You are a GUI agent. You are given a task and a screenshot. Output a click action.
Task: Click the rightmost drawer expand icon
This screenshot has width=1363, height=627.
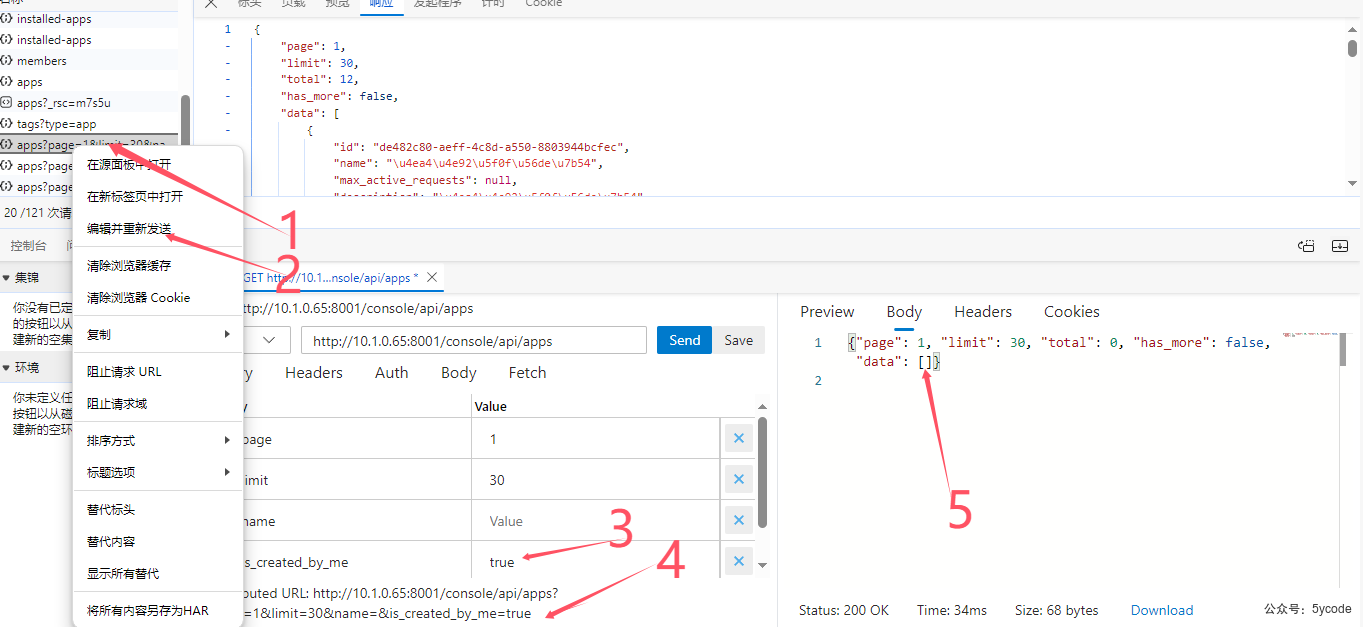[1340, 245]
